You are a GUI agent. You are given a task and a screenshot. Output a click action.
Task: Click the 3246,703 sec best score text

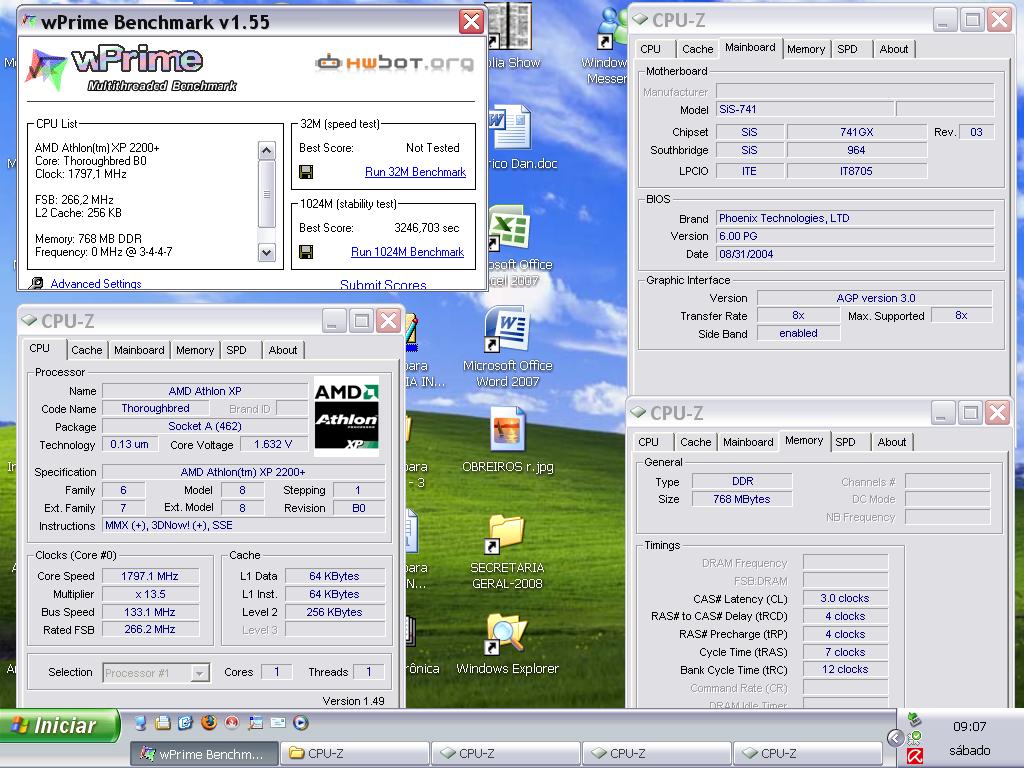pyautogui.click(x=426, y=228)
